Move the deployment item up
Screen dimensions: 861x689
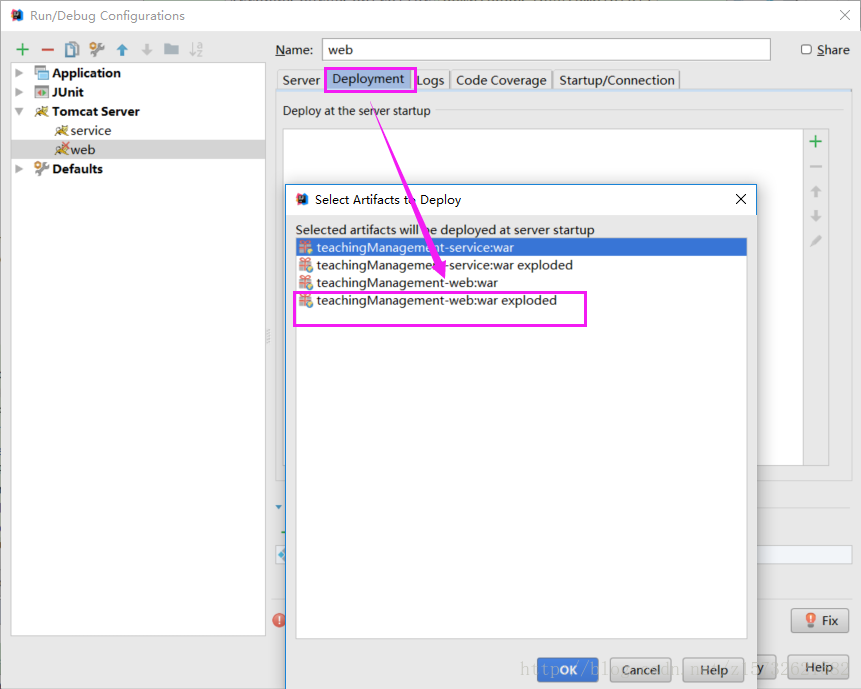click(x=815, y=192)
